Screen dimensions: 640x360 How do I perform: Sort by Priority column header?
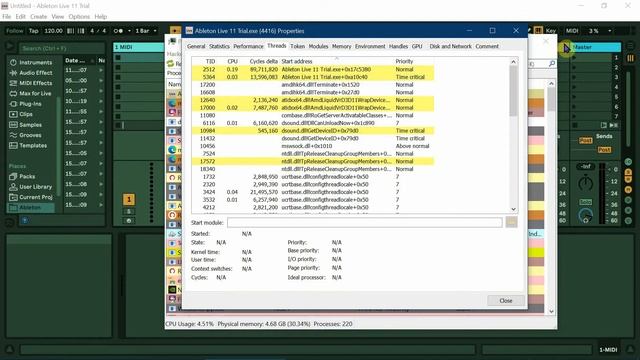[x=404, y=61]
